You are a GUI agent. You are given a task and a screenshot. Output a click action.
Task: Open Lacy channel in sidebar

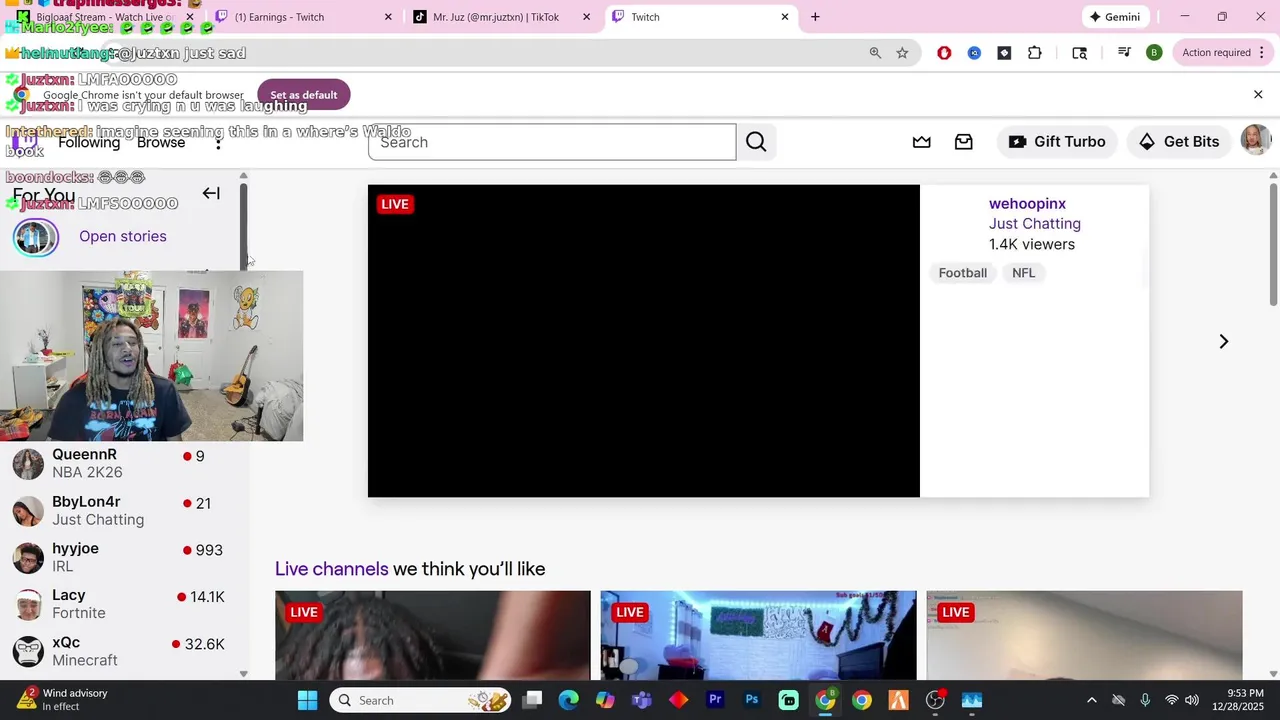coord(124,604)
